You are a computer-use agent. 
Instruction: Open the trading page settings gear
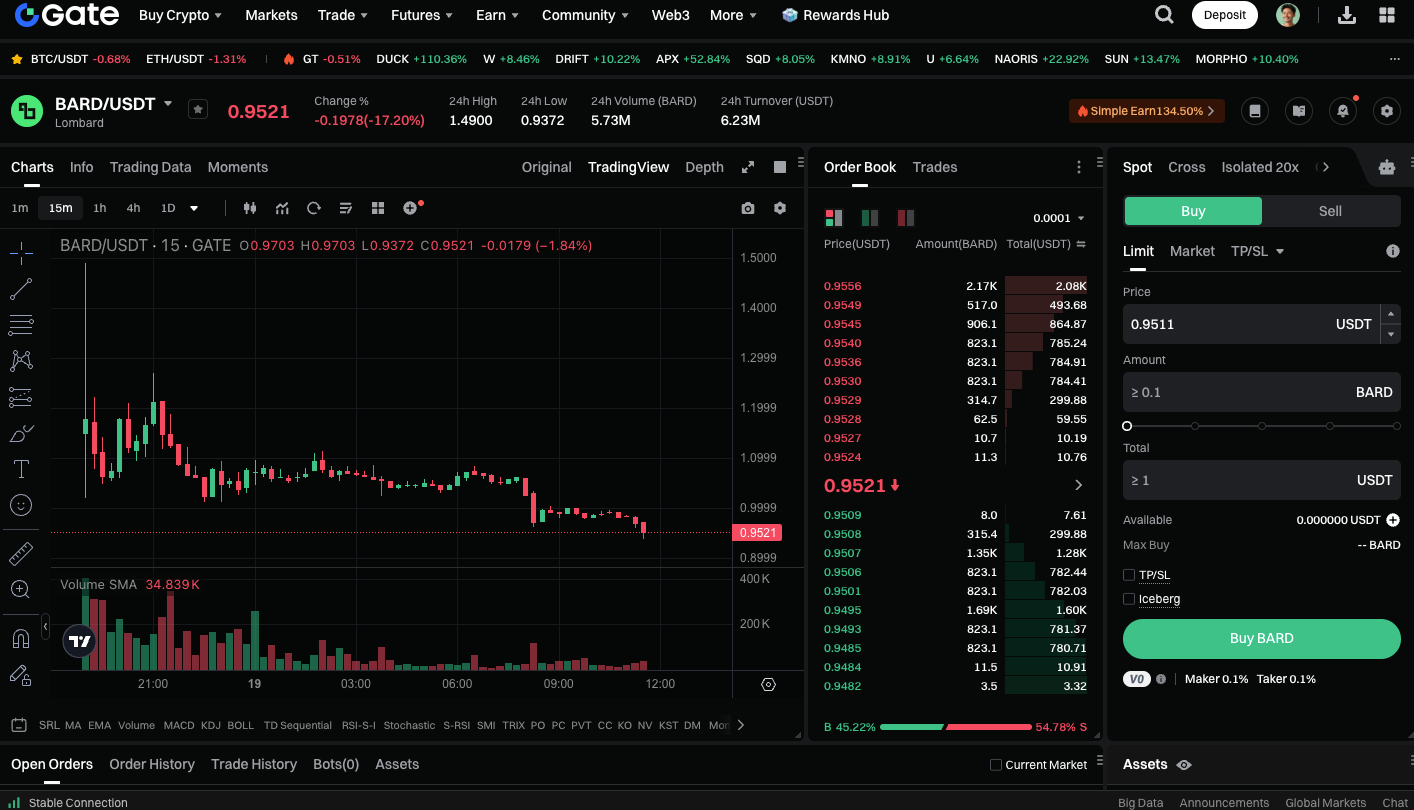tap(1386, 111)
